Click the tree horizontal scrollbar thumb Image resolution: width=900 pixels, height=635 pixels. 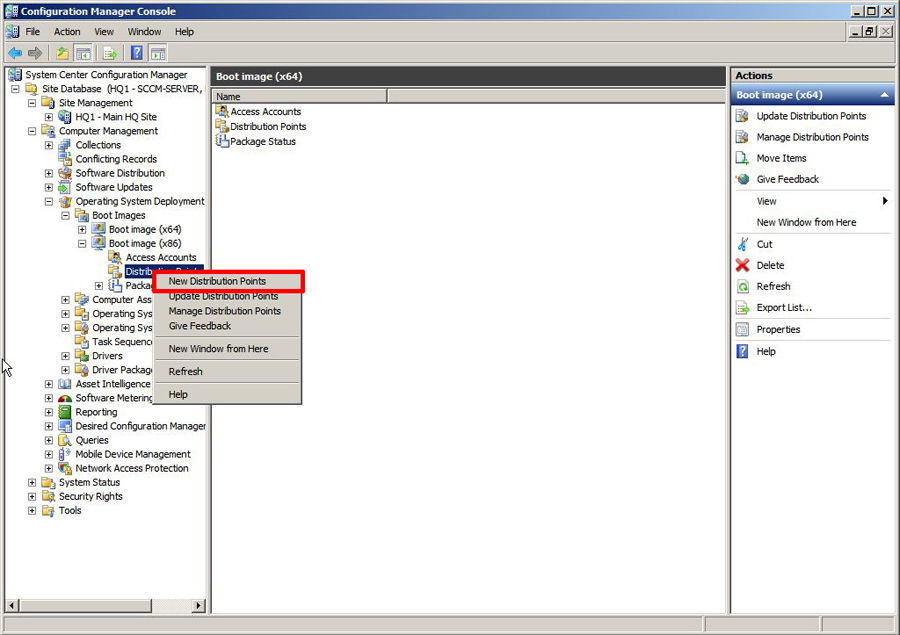[x=85, y=605]
